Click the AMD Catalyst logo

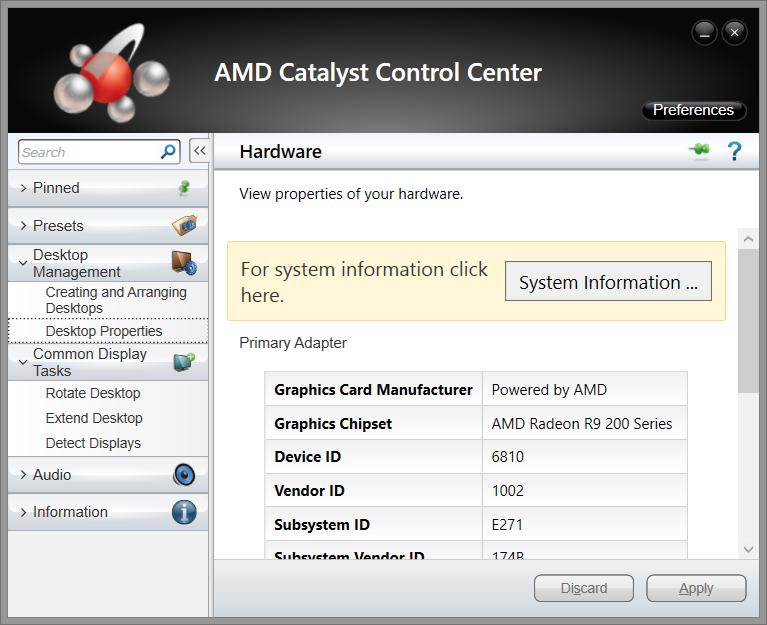112,73
